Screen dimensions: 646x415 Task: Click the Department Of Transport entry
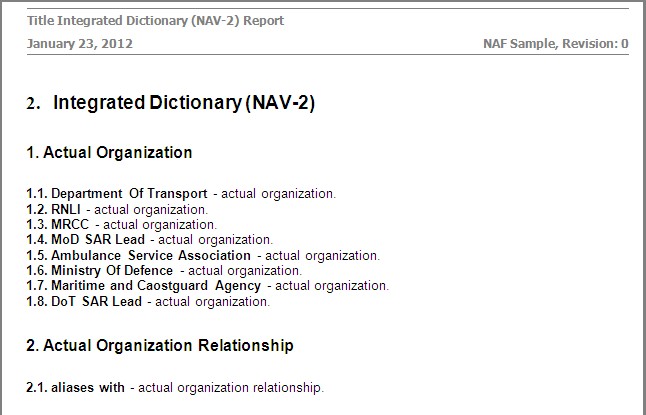point(129,194)
